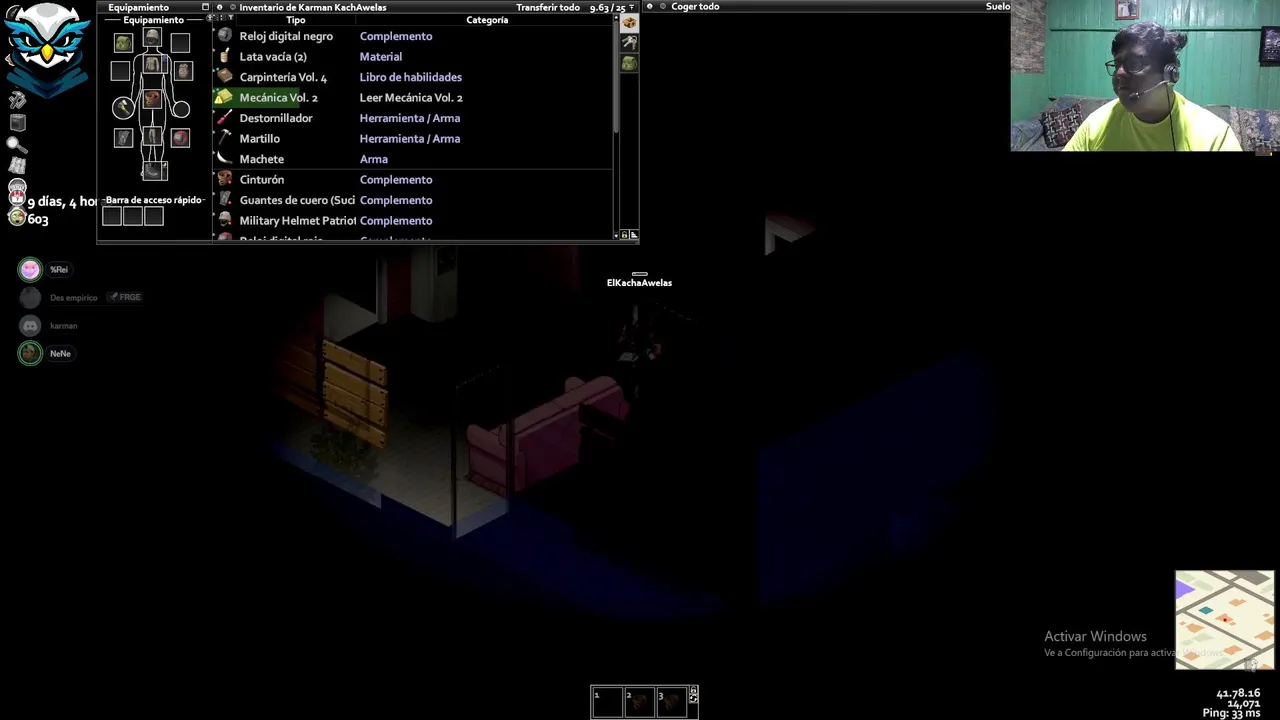The height and width of the screenshot is (720, 1280).
Task: Select the Cinturón item row
Action: pyautogui.click(x=413, y=179)
